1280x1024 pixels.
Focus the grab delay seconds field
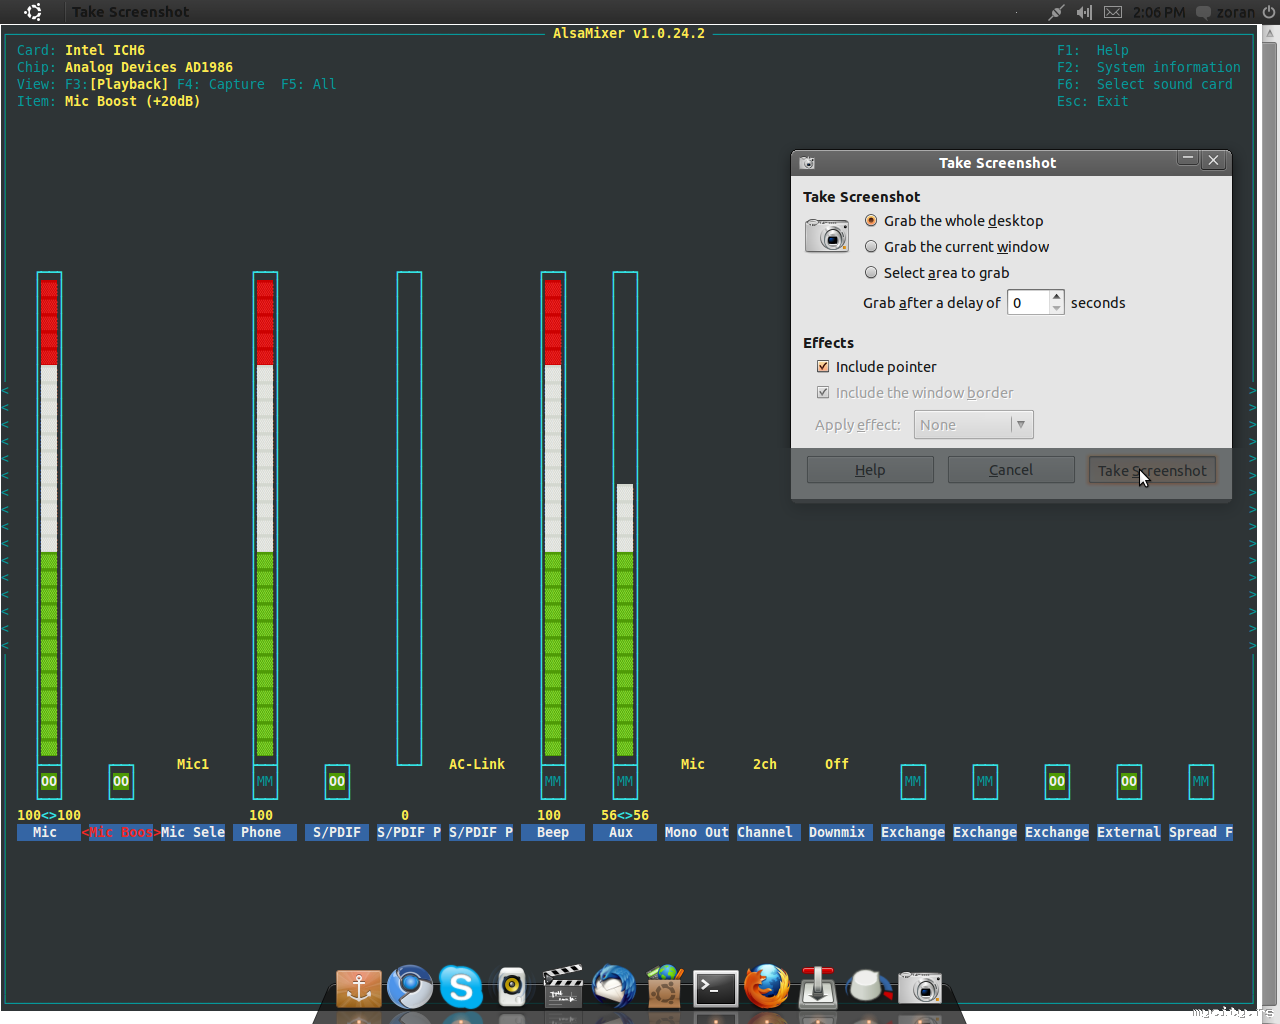tap(1028, 303)
